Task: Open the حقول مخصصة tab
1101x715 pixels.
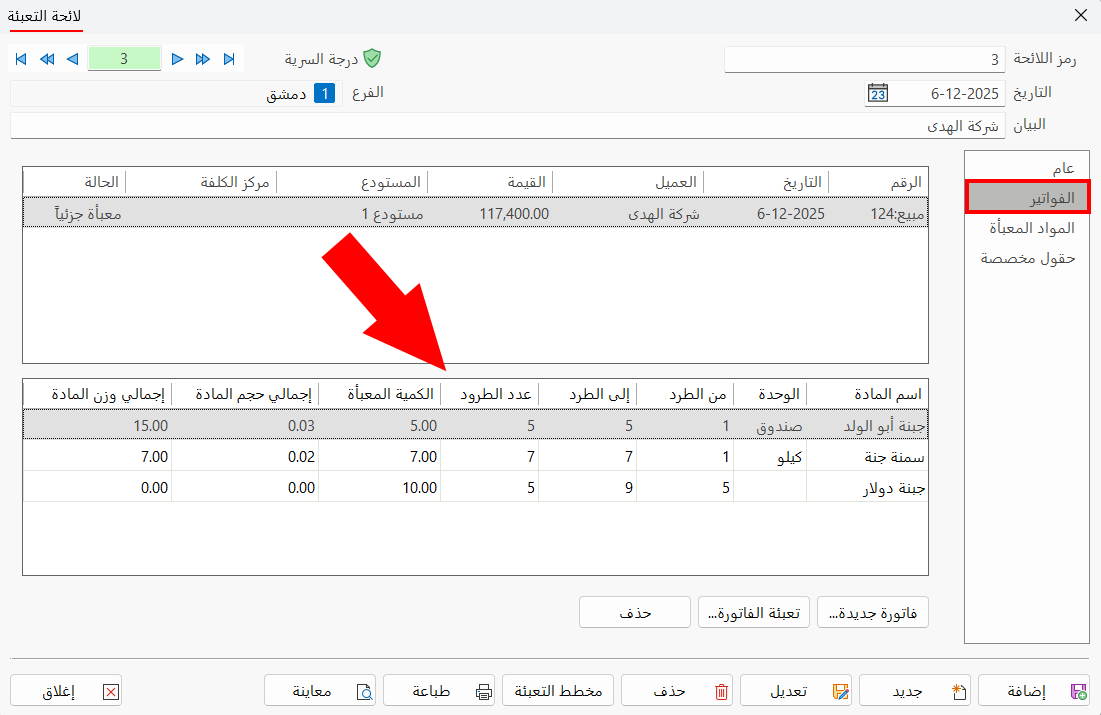Action: click(1027, 258)
